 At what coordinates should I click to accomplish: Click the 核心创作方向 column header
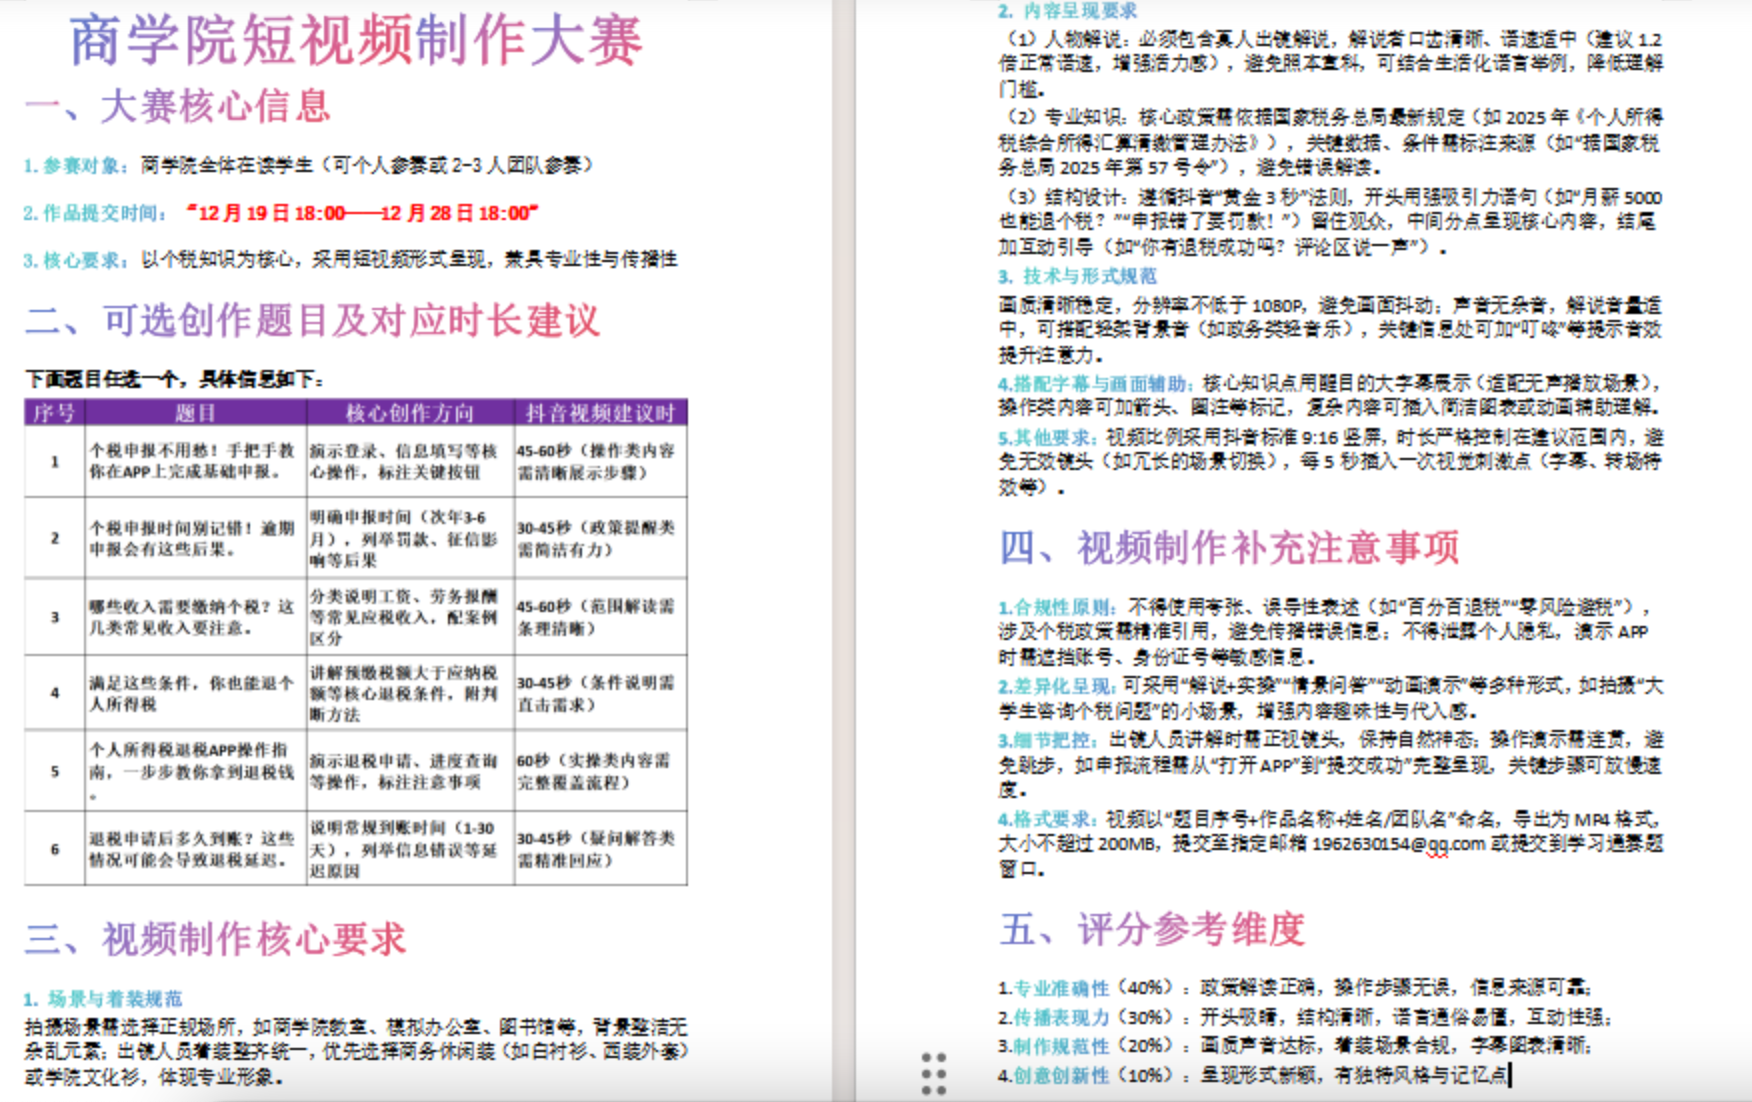click(410, 413)
